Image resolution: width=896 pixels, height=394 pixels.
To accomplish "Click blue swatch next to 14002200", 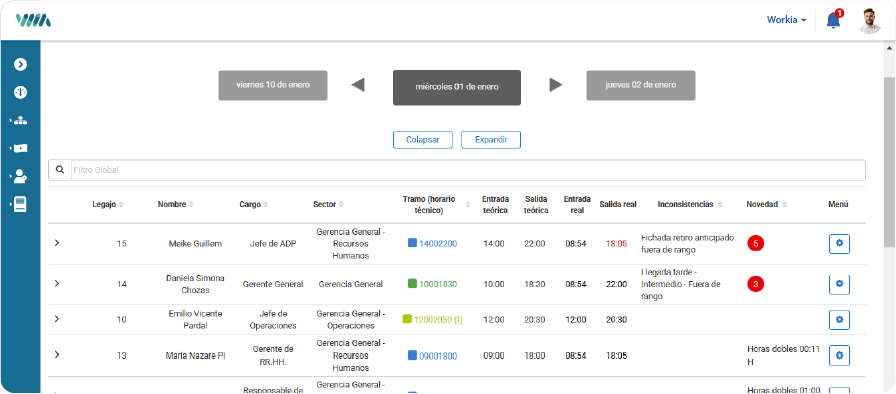I will (412, 243).
